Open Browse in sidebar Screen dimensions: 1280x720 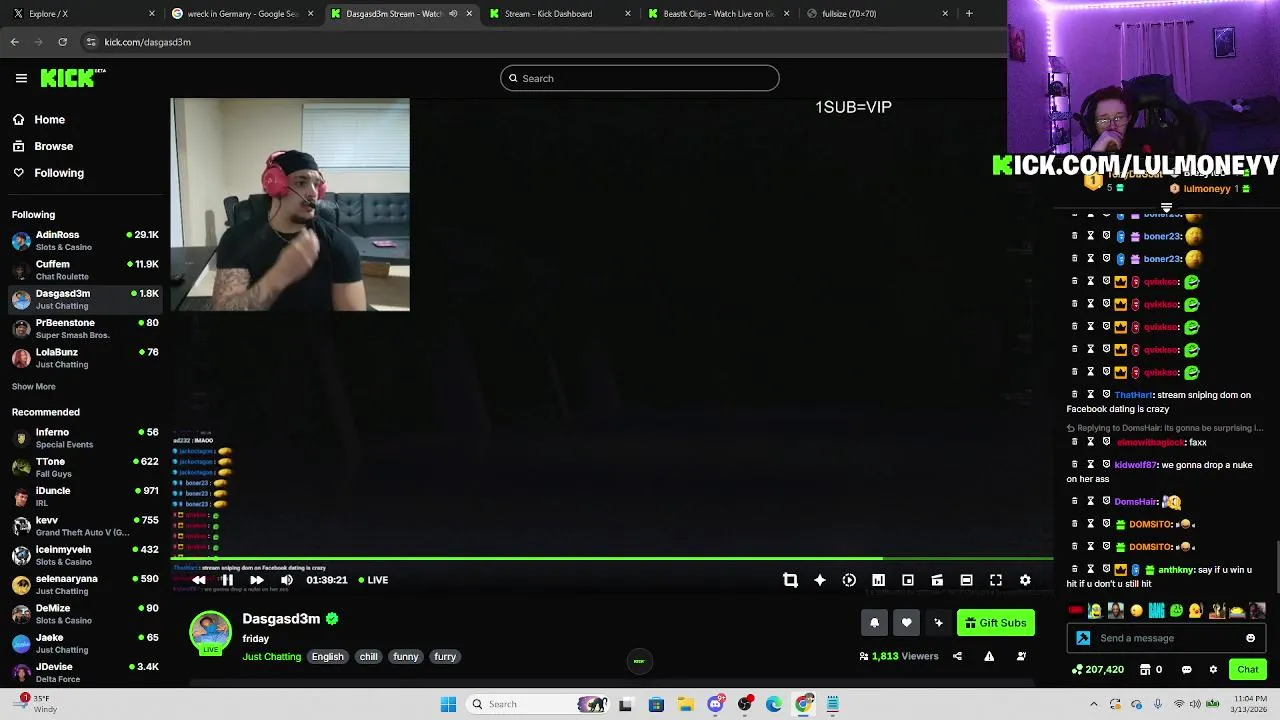pos(43,146)
